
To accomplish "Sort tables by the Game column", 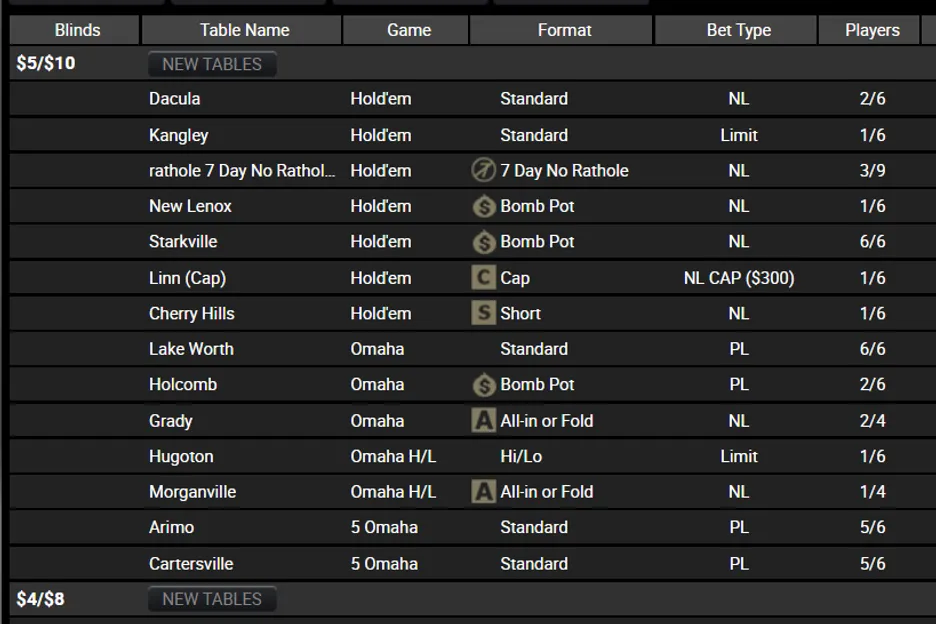I will click(405, 30).
